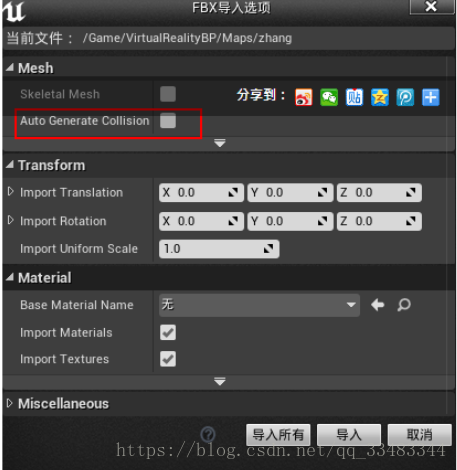The width and height of the screenshot is (457, 470).
Task: Click the FBX导入选项 title text
Action: pos(231,8)
